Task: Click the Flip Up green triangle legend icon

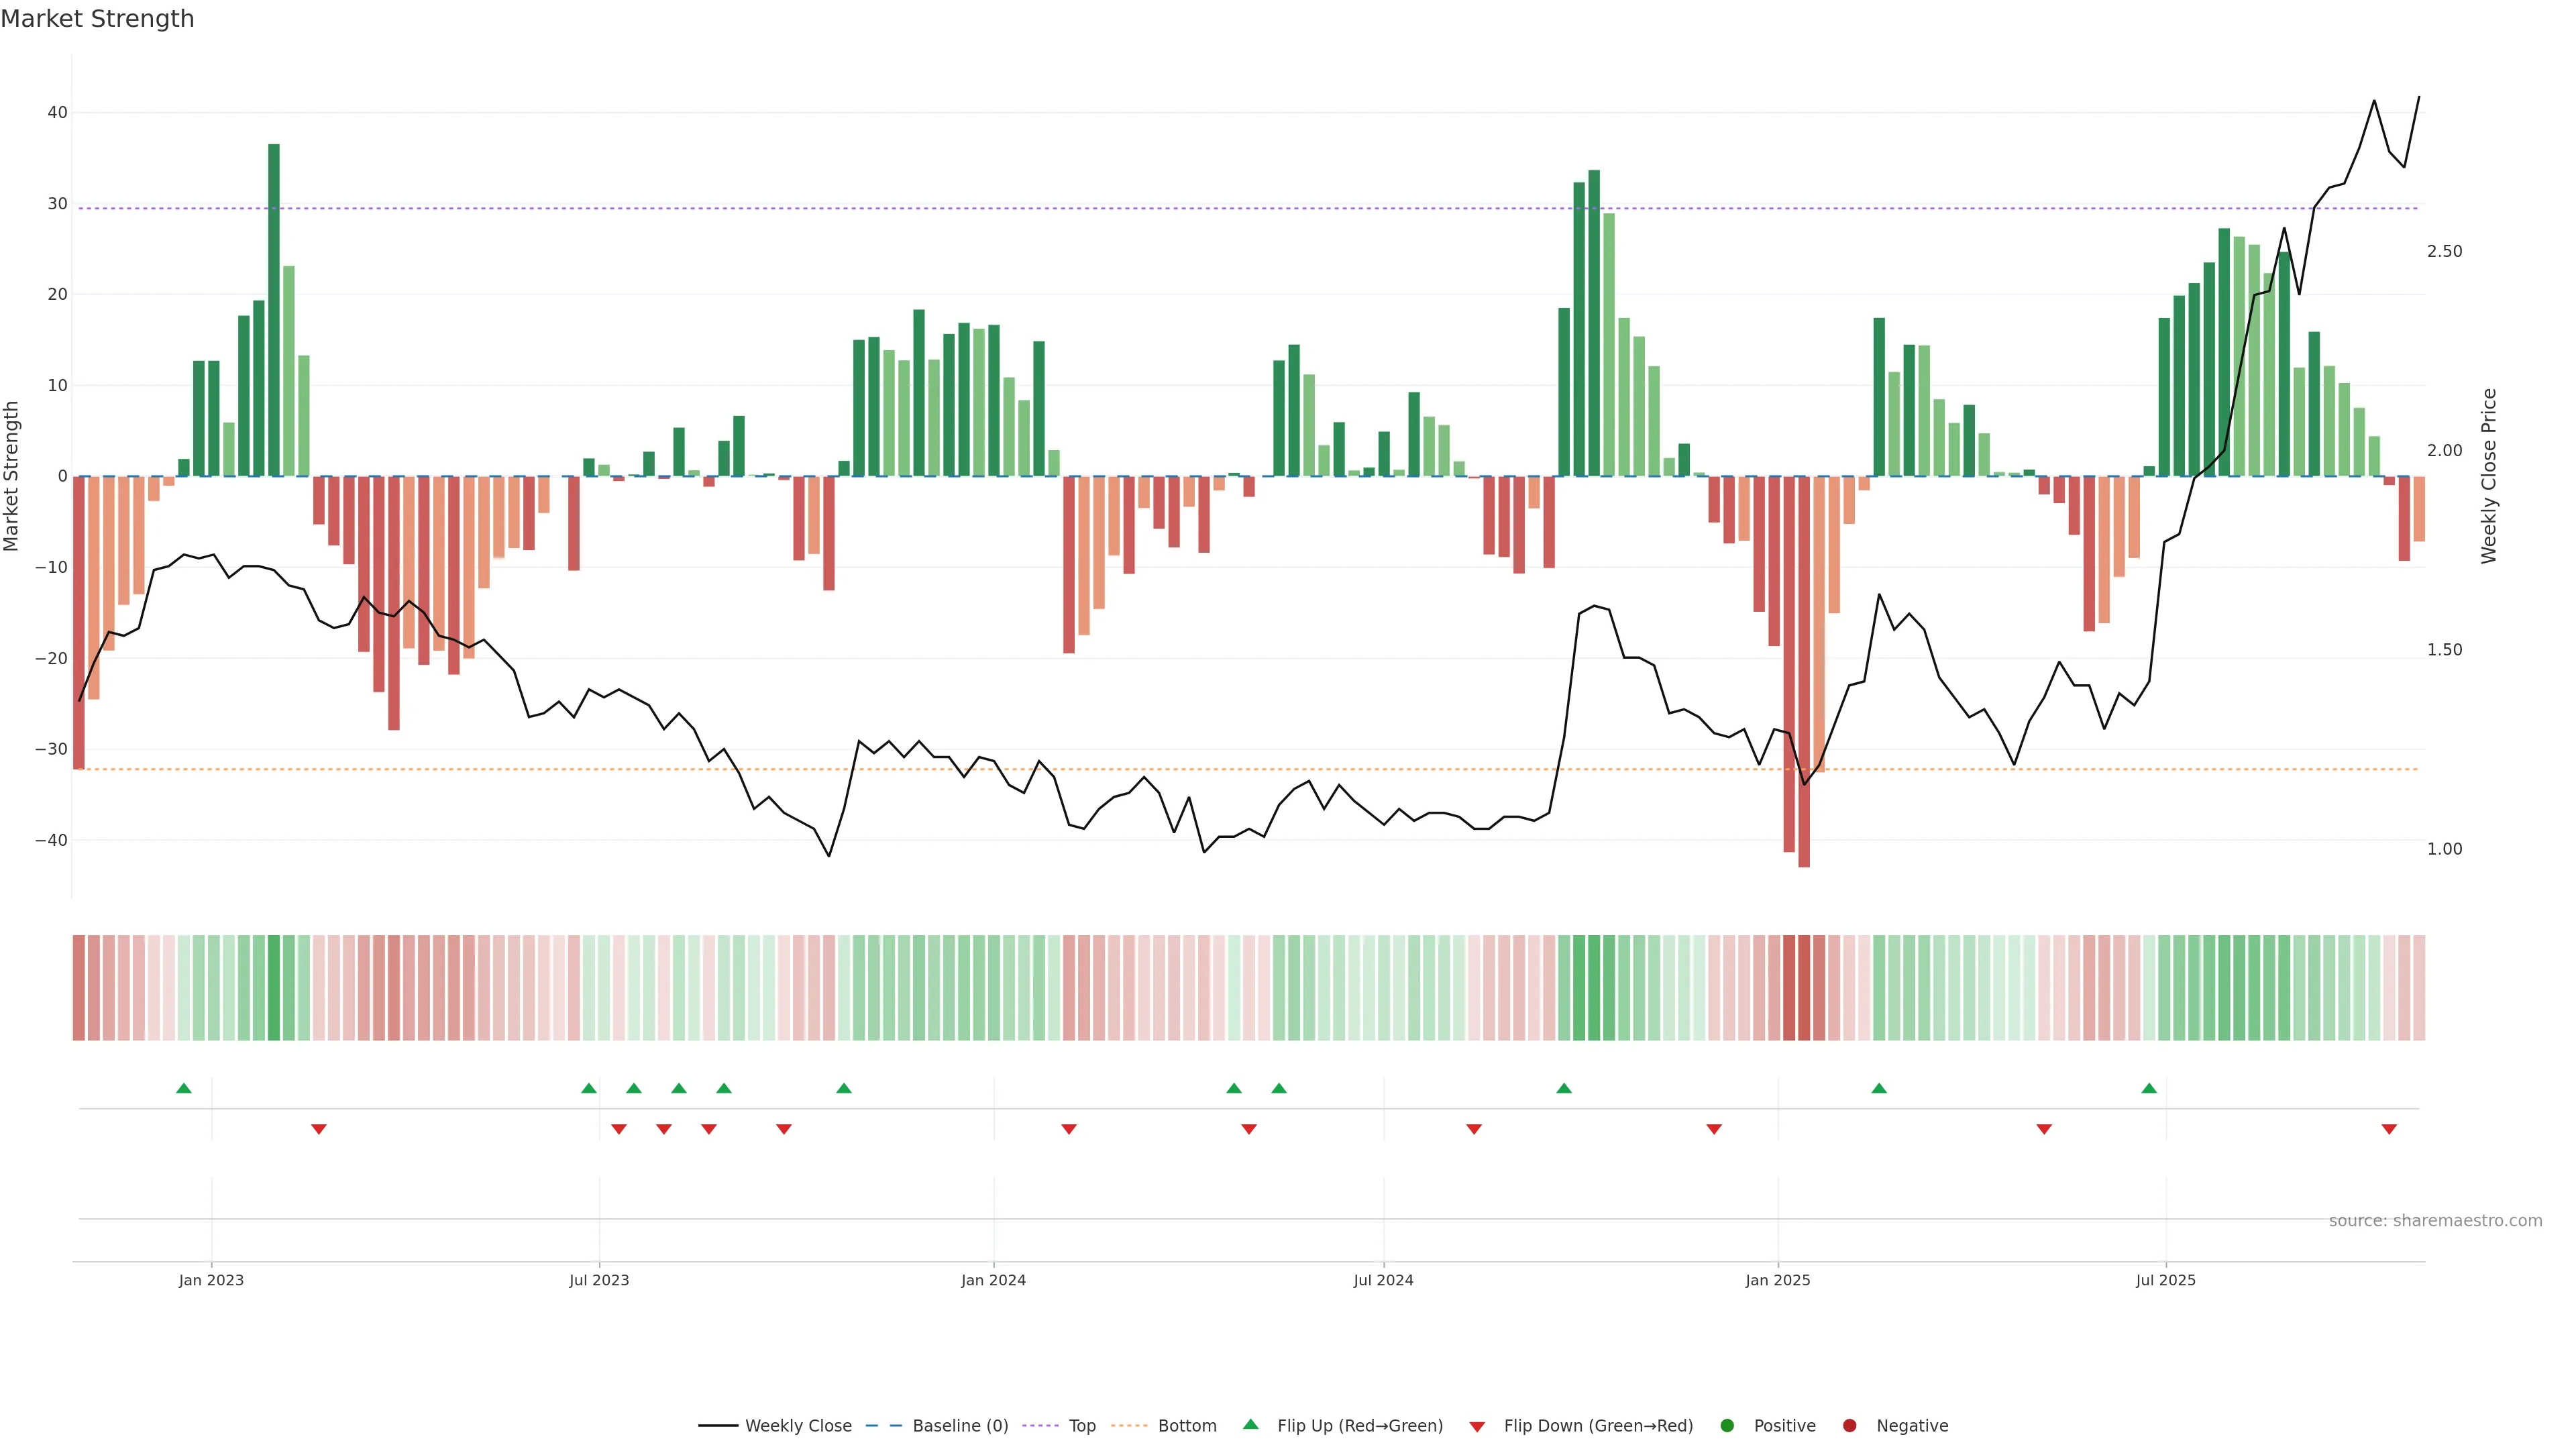Action: [1250, 1424]
